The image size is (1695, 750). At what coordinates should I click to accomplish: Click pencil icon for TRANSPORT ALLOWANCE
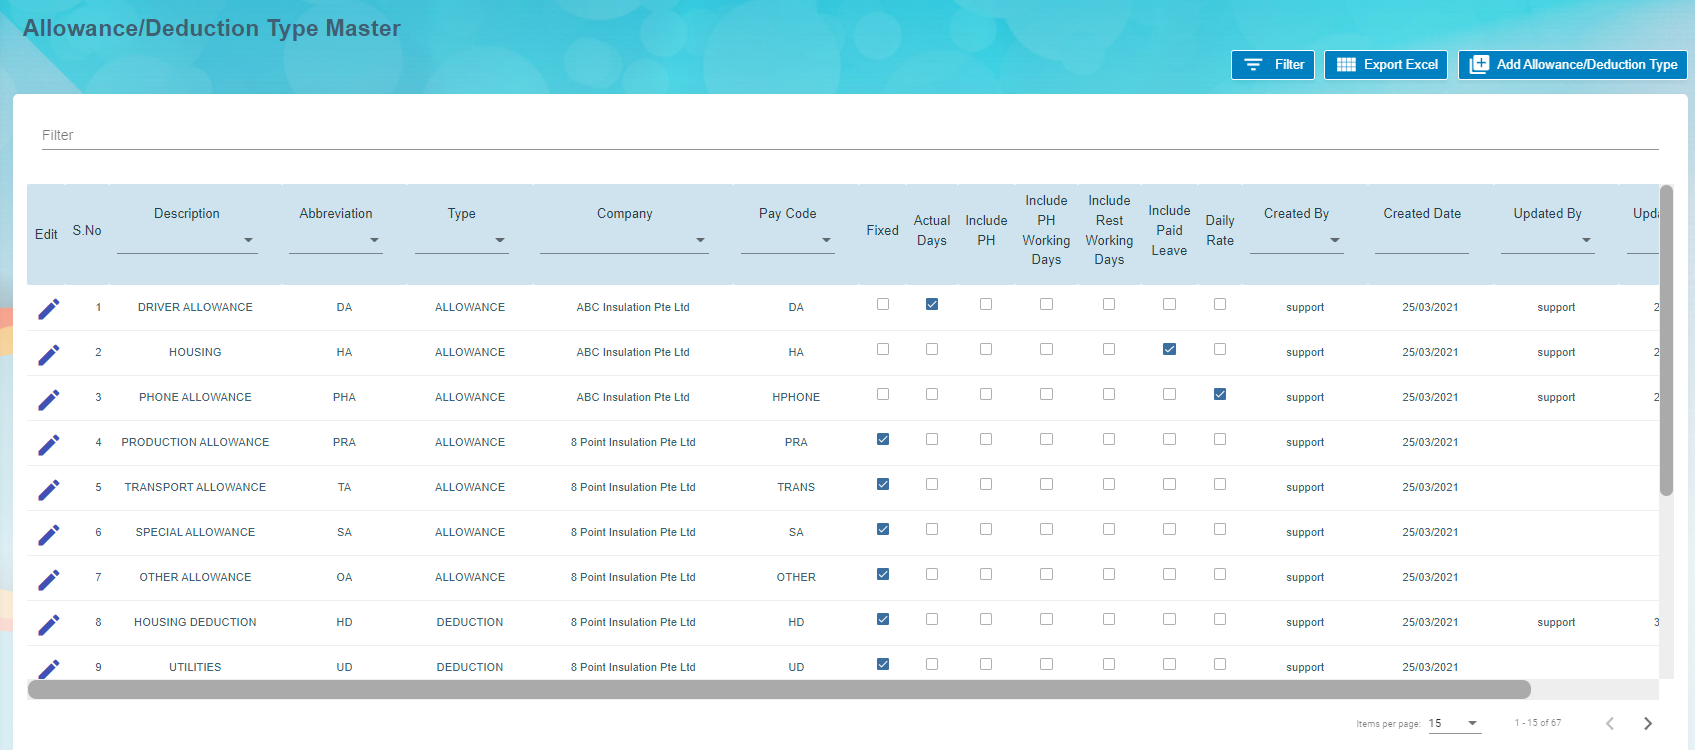click(48, 489)
